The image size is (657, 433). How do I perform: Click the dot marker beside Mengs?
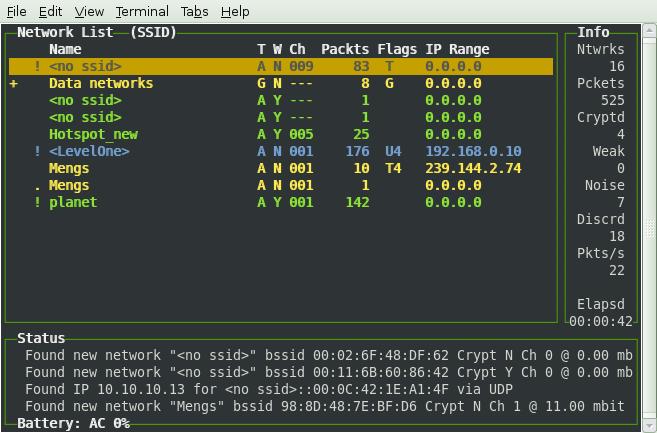pyautogui.click(x=38, y=186)
